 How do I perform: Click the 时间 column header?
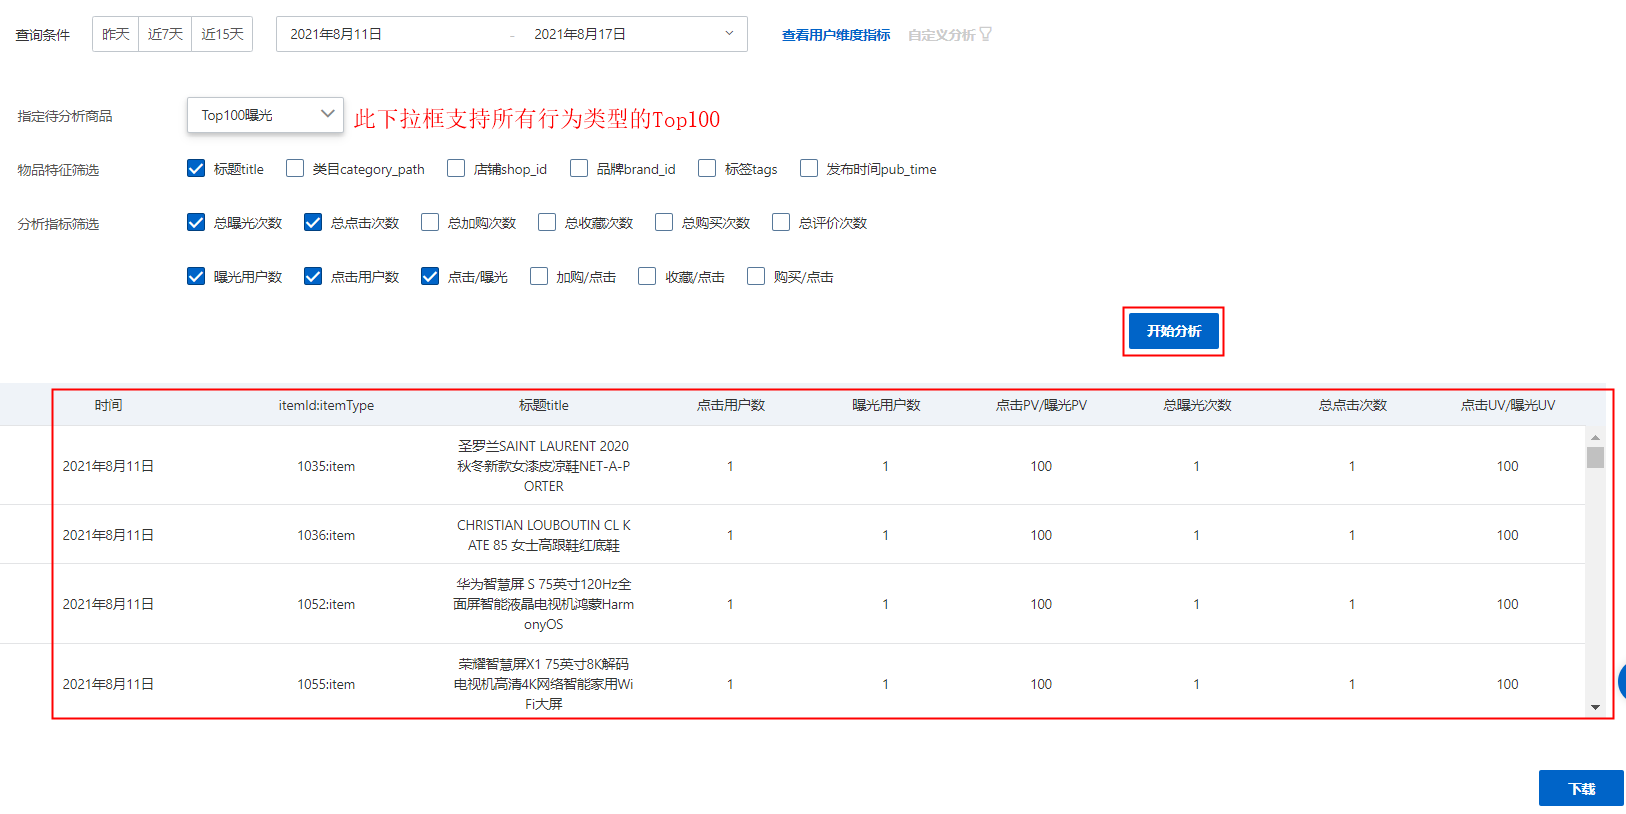[109, 405]
